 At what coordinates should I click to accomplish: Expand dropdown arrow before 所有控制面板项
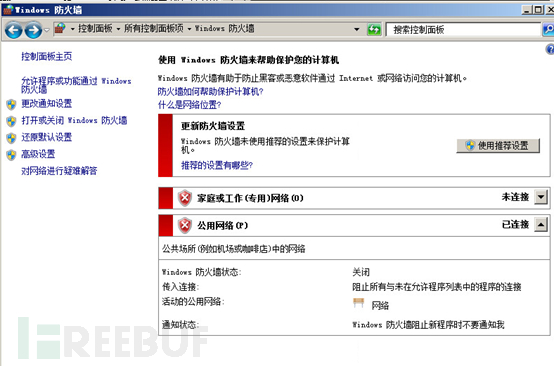pyautogui.click(x=118, y=29)
